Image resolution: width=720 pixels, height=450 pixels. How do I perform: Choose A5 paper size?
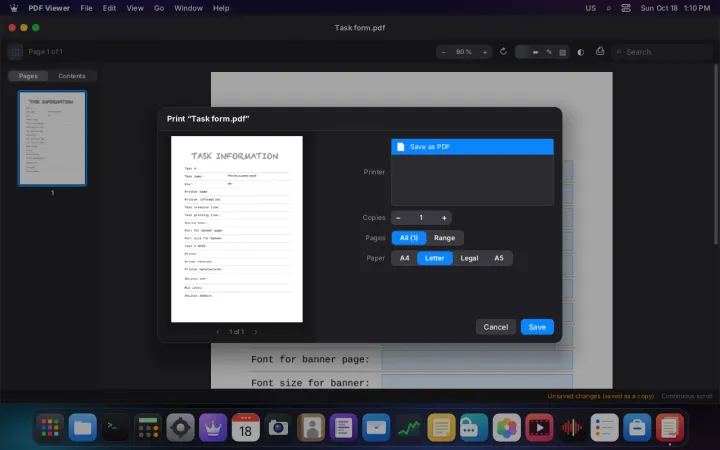[x=499, y=258]
